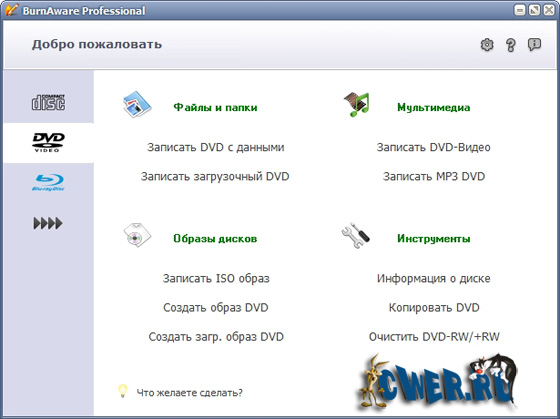Select the Compact Disc sidebar tab
Image resolution: width=560 pixels, height=419 pixels.
tap(49, 103)
